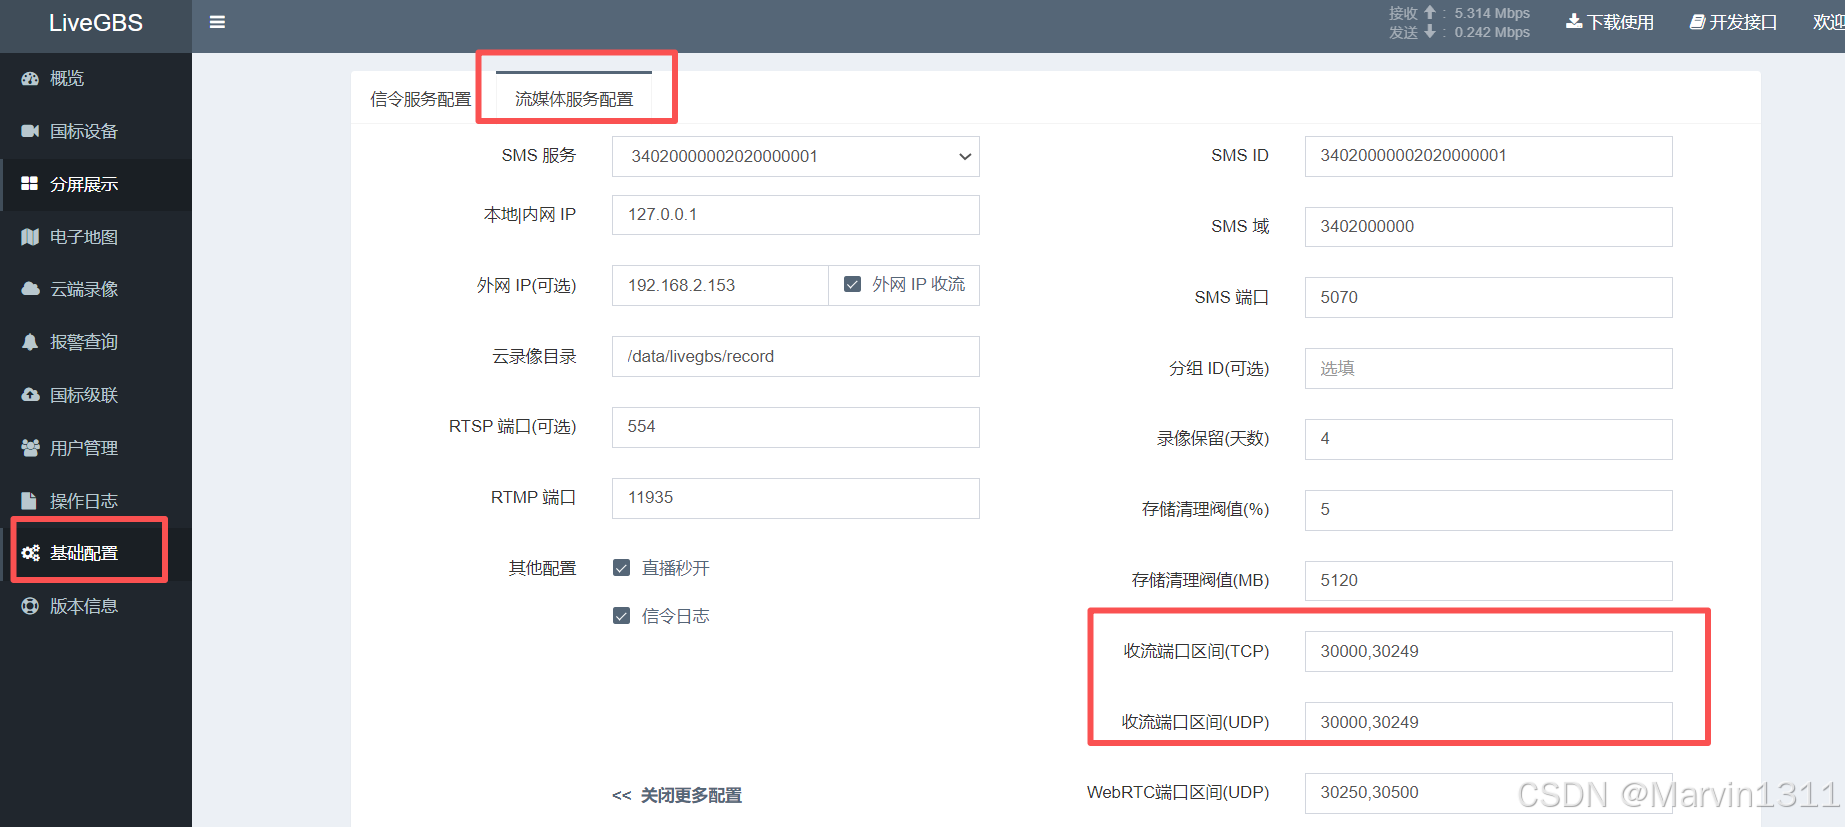Click the 外网 IP input with 192.168.2.153
This screenshot has height=827, width=1845.
point(720,285)
